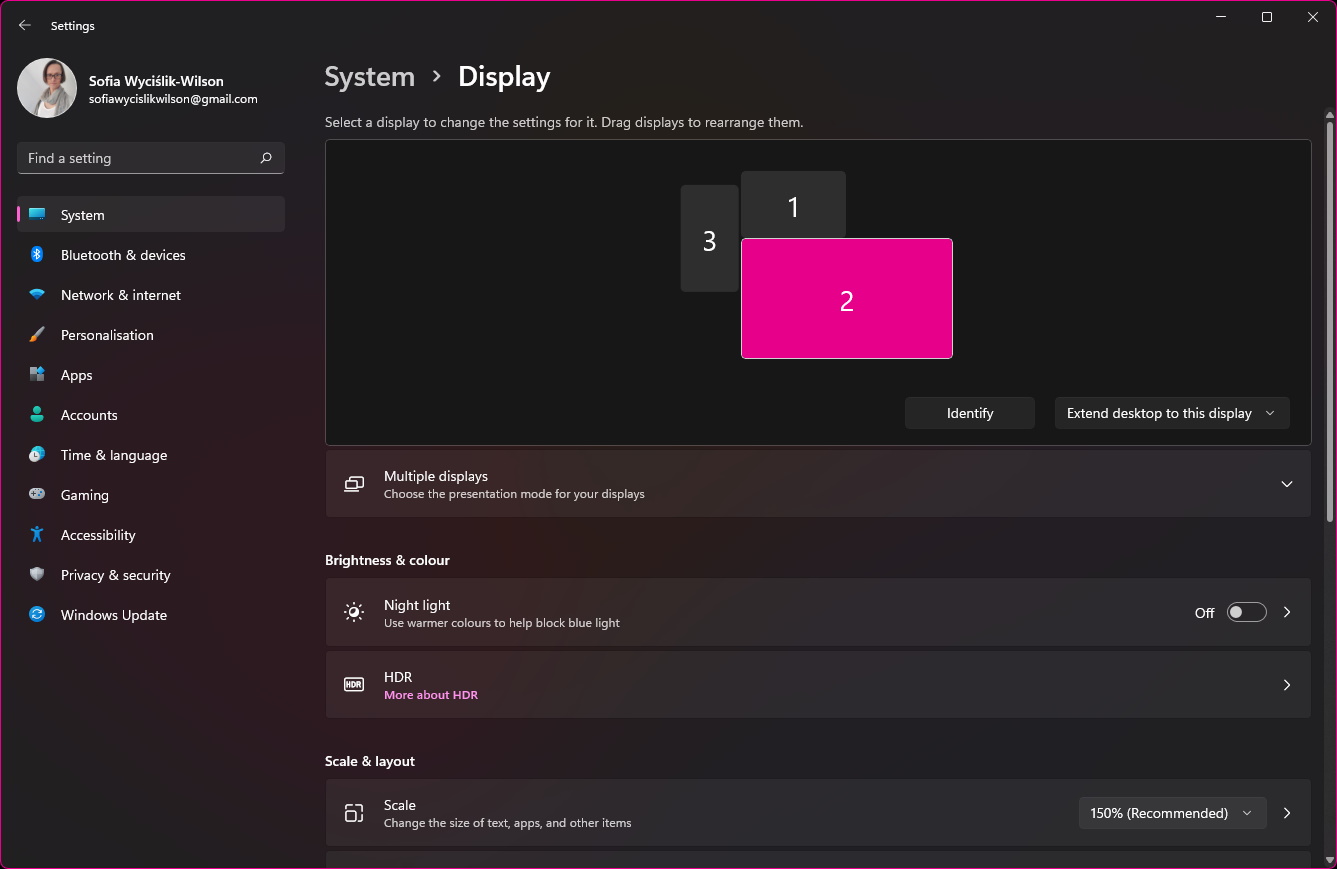Image resolution: width=1337 pixels, height=869 pixels.
Task: Expand the Multiple displays section
Action: point(1287,484)
